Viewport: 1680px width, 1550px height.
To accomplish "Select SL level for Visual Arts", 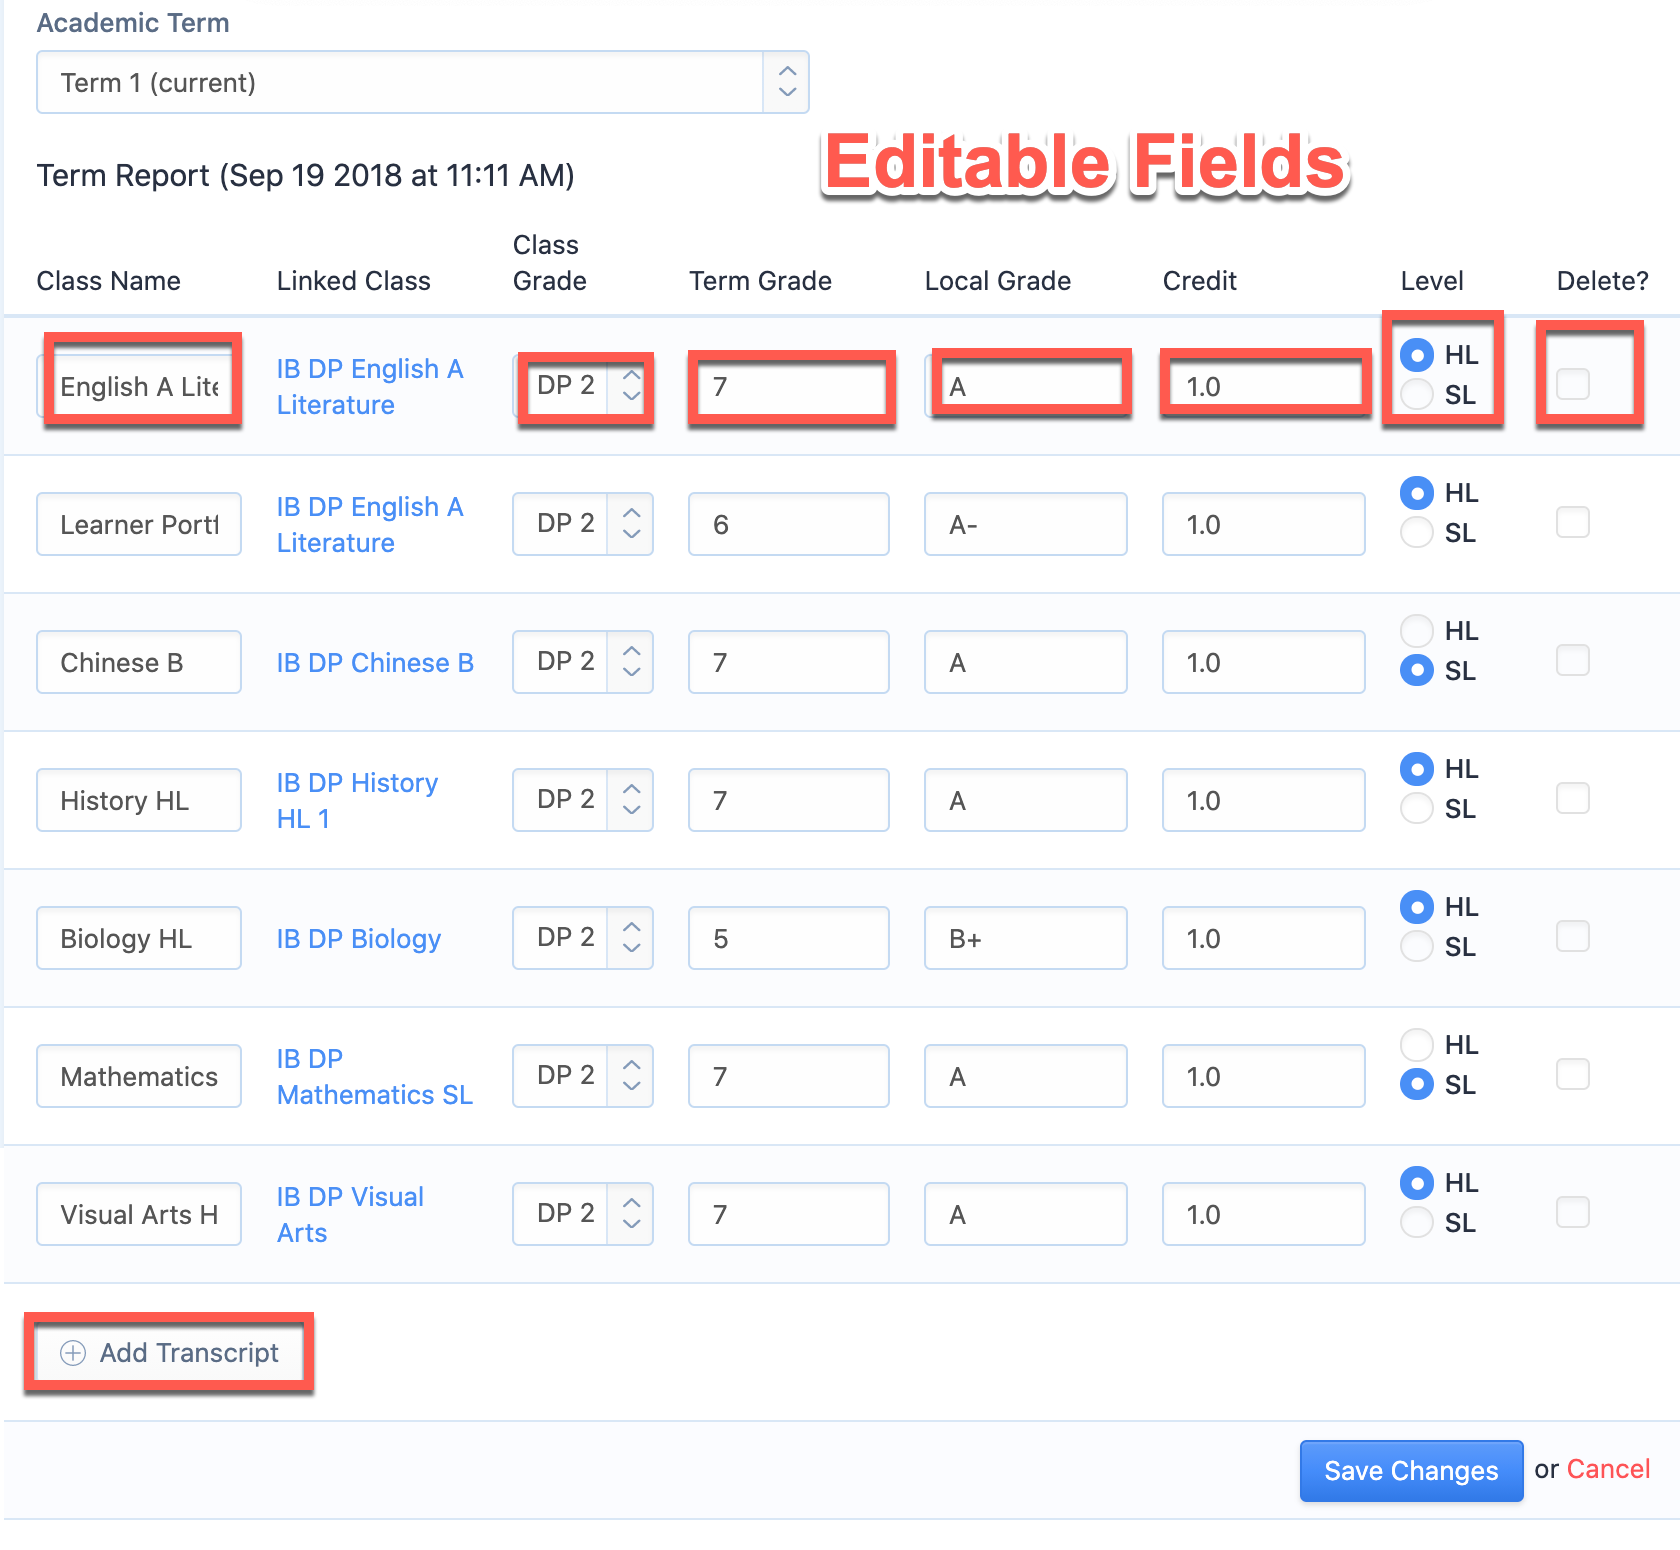I will 1416,1222.
